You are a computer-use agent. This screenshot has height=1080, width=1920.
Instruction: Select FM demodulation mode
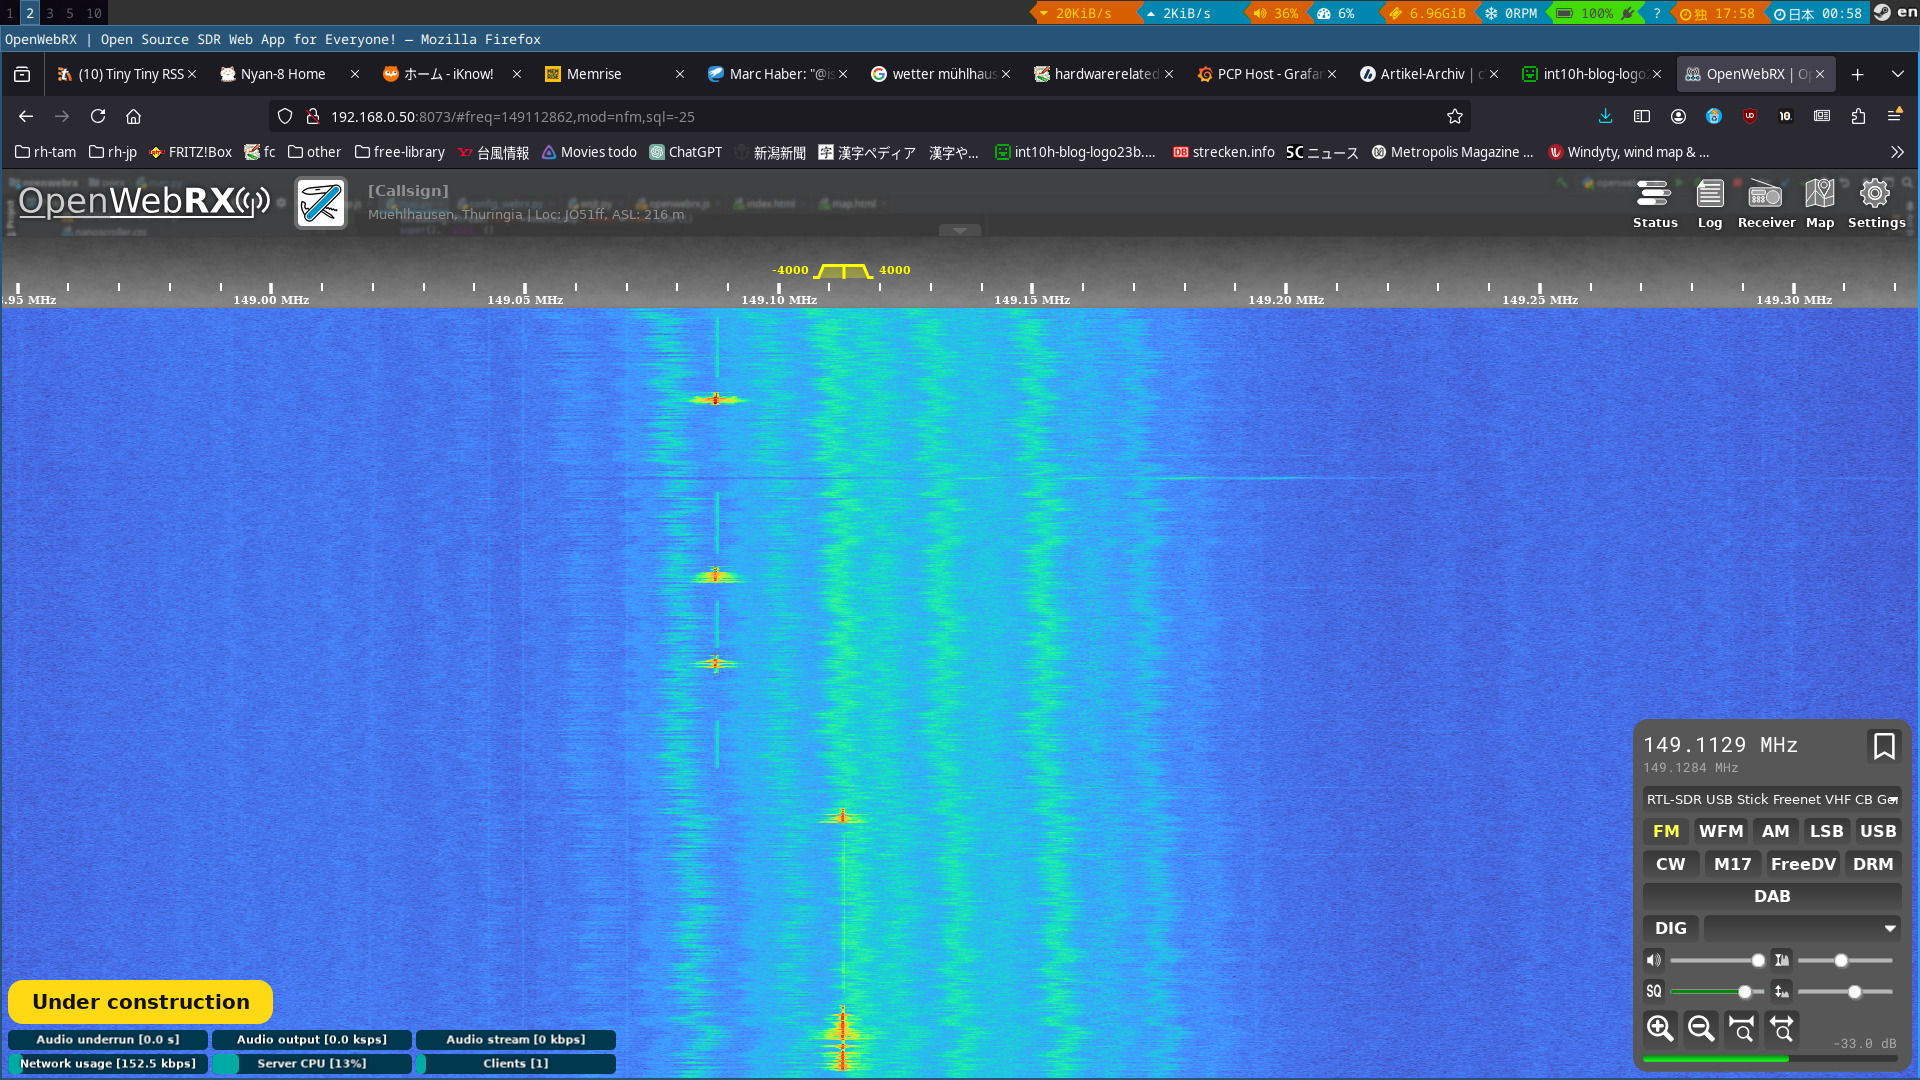pyautogui.click(x=1666, y=831)
